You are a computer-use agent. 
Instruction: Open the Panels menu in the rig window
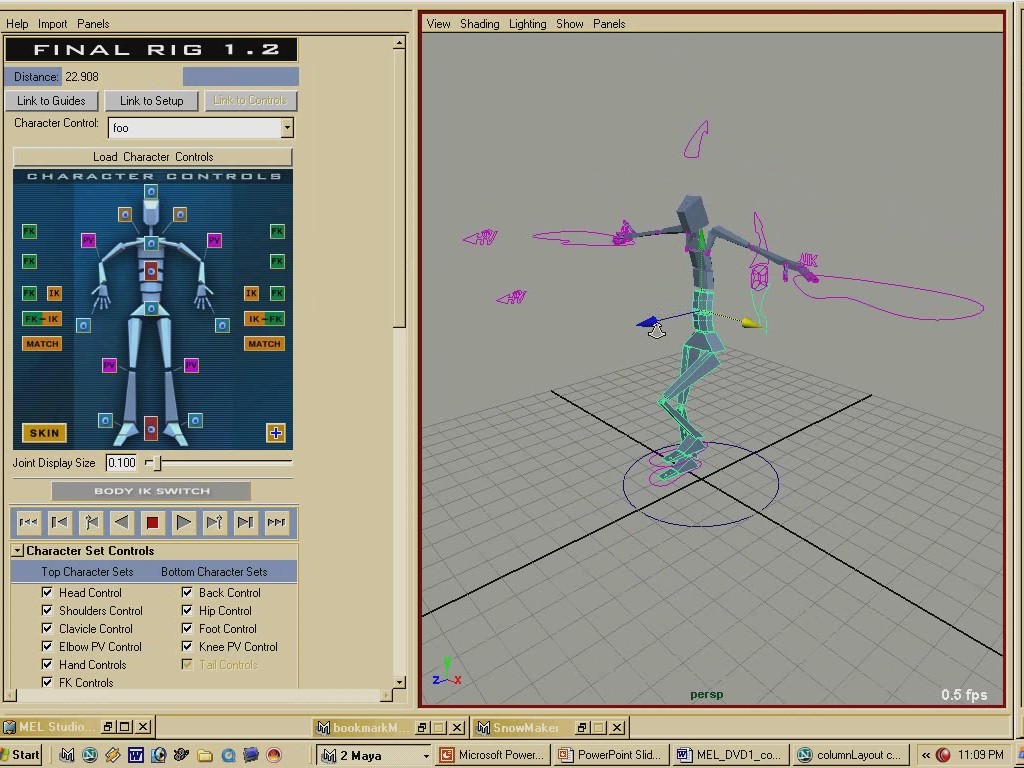tap(93, 24)
